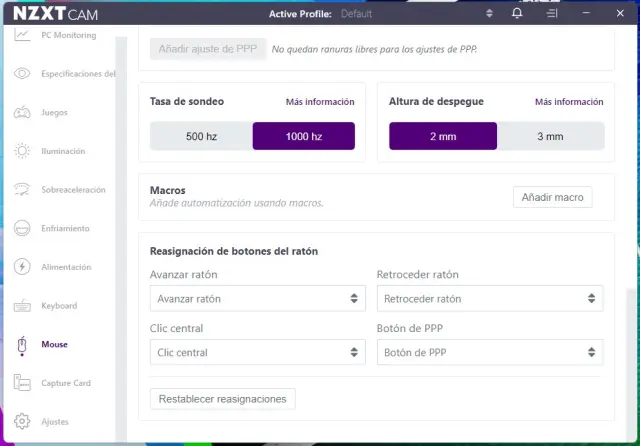The image size is (640, 446).
Task: Click the Iluminación sun icon
Action: [22, 151]
